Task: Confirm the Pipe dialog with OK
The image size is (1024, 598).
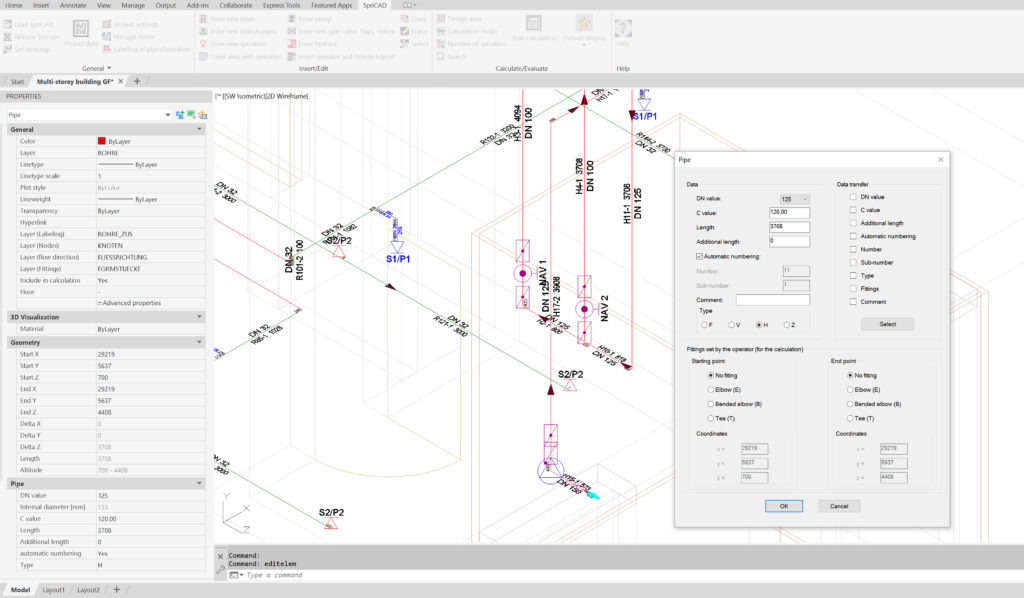Action: (783, 506)
